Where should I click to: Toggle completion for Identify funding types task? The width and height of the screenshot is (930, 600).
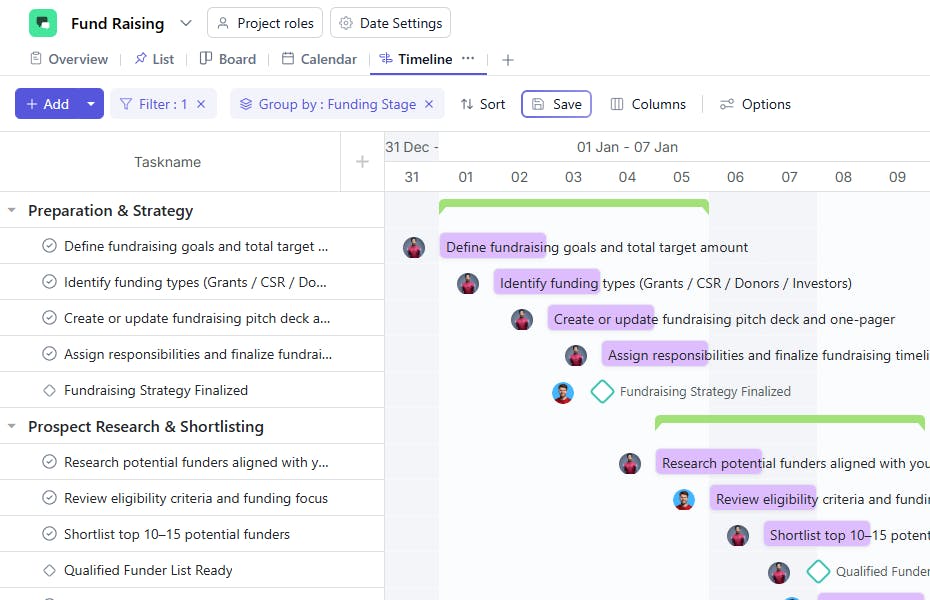(49, 282)
